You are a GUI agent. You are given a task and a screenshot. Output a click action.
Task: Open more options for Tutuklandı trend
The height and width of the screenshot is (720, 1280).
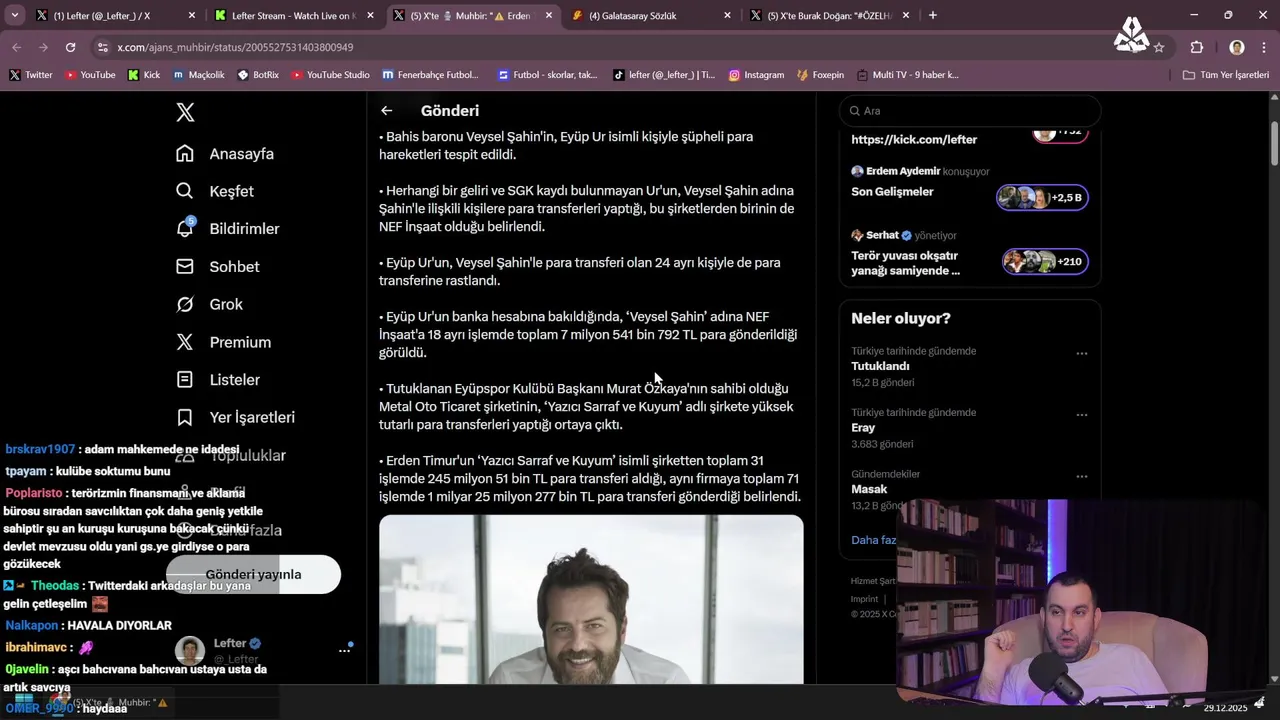point(1081,353)
